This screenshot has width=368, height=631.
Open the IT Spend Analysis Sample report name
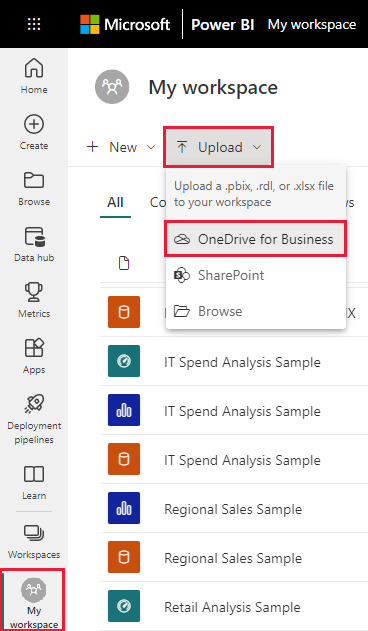(x=242, y=411)
